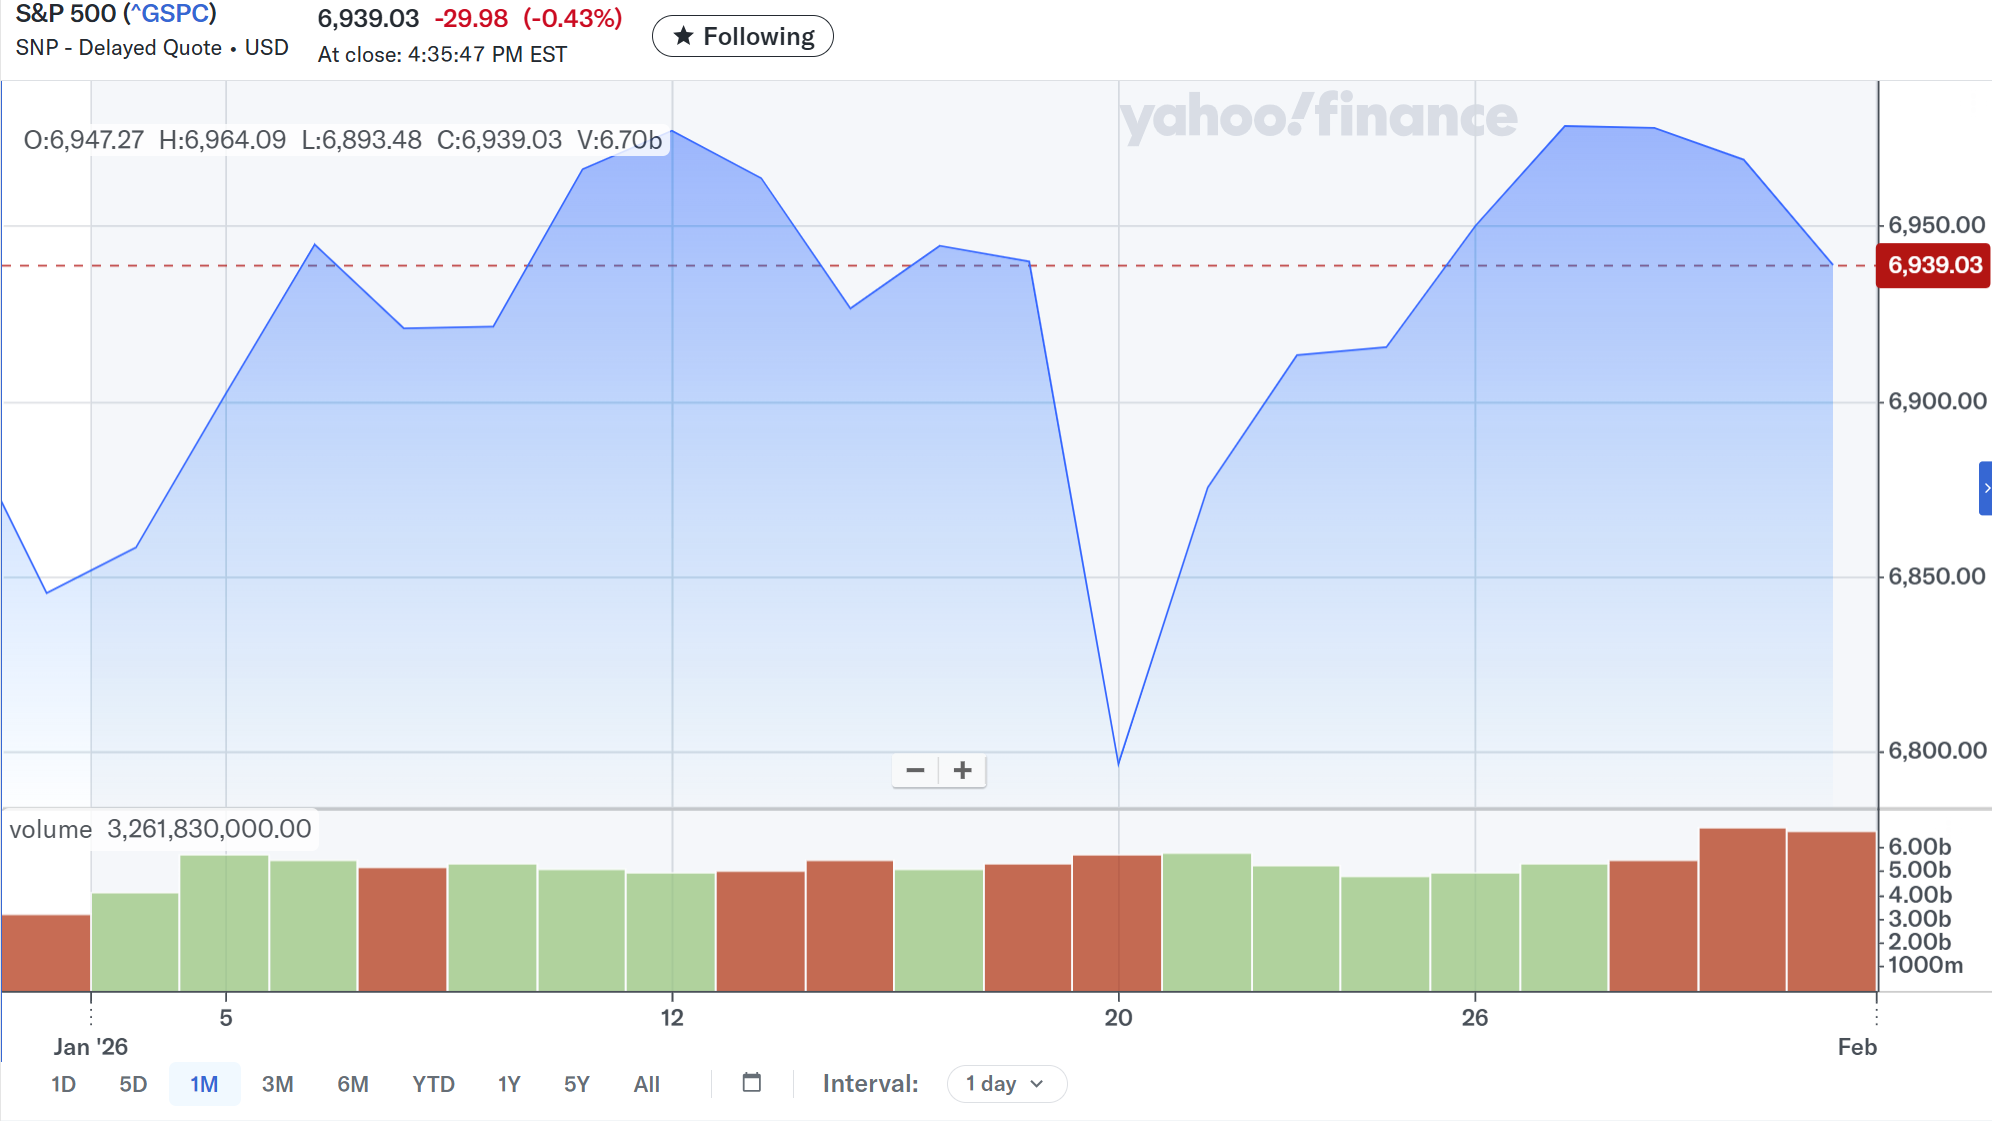This screenshot has height=1121, width=1992.
Task: Show the 5Y chart range
Action: pos(577,1084)
